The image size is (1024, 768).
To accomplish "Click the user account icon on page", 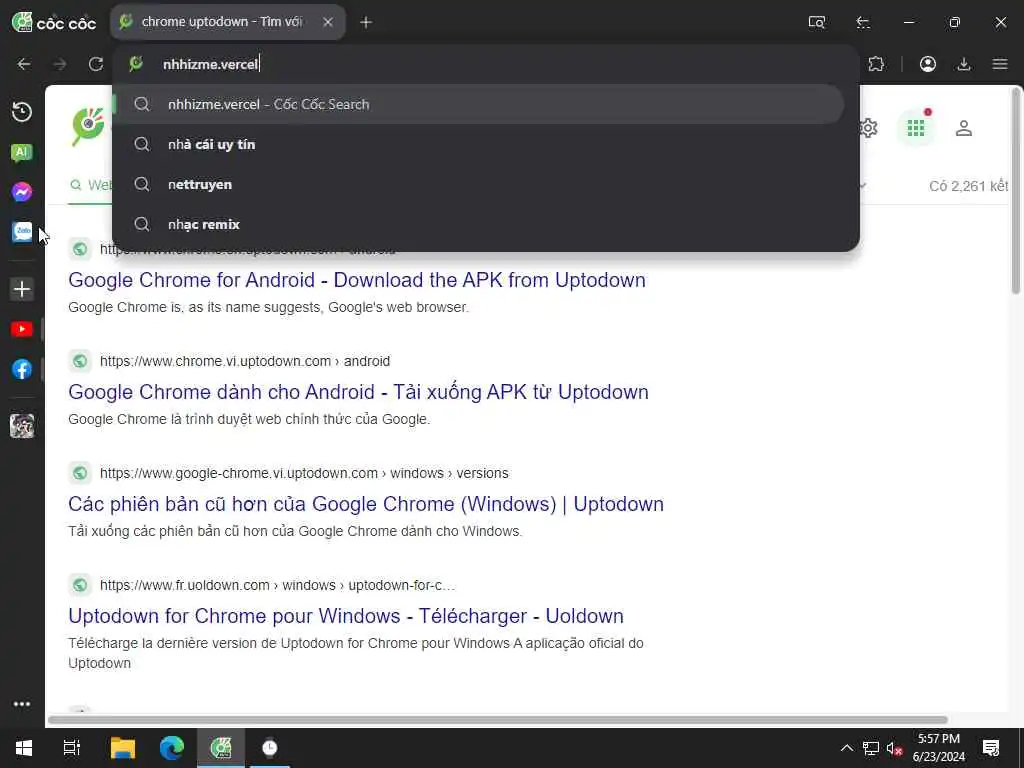I will click(963, 128).
